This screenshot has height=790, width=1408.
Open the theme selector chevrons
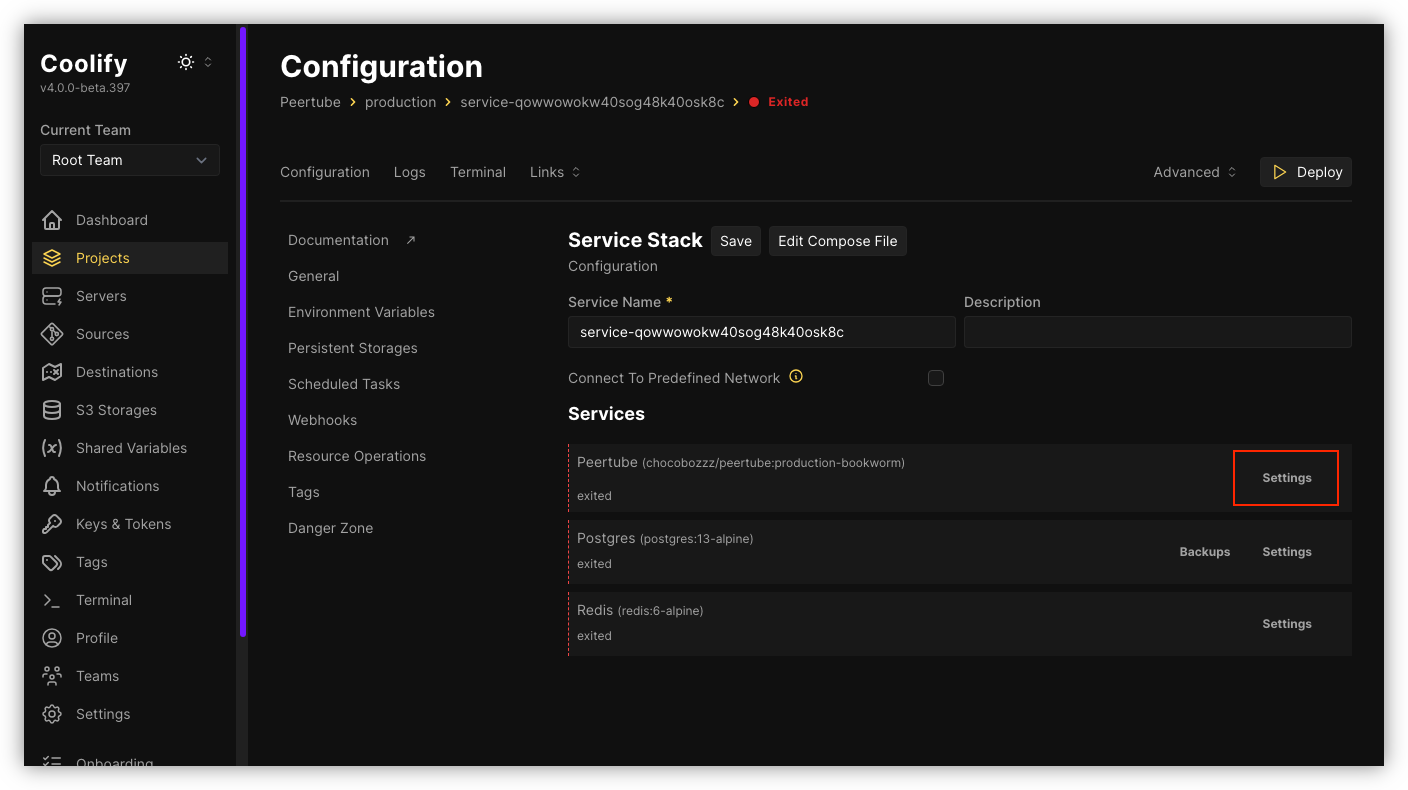[x=208, y=62]
